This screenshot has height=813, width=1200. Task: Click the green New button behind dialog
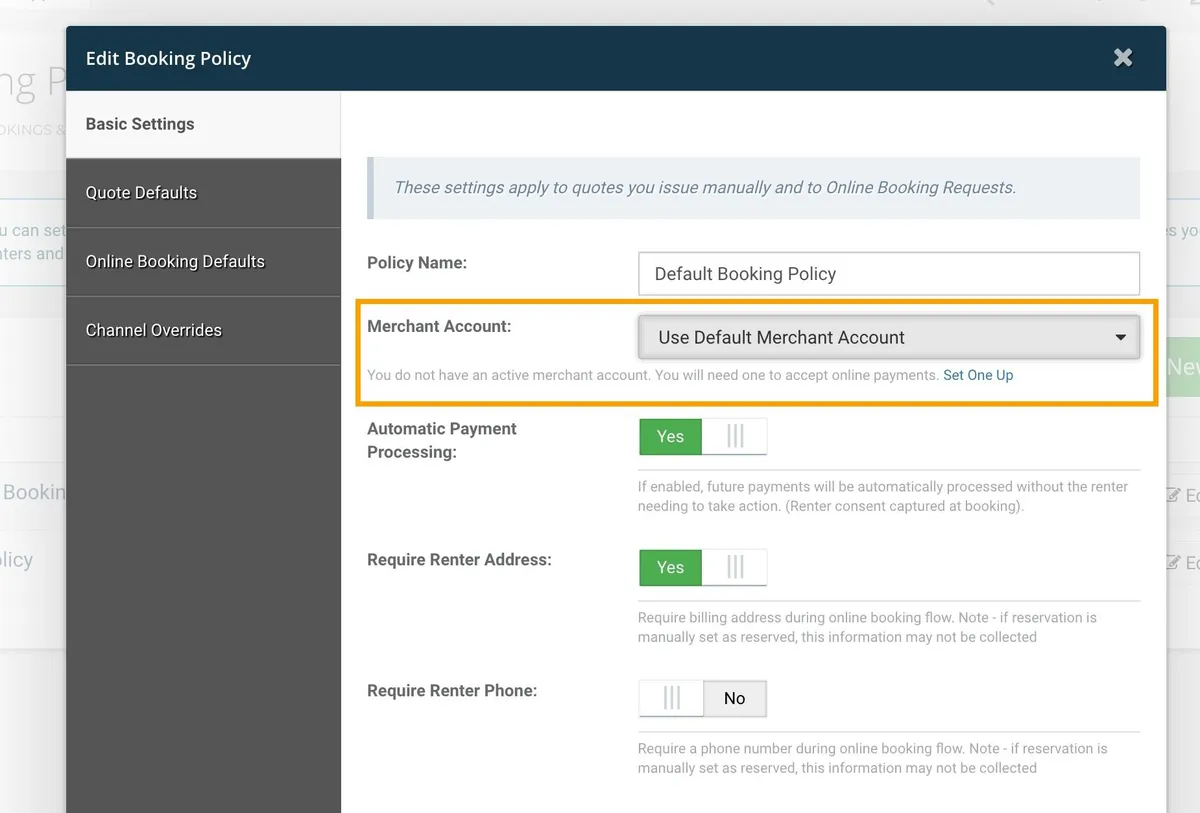click(1182, 367)
